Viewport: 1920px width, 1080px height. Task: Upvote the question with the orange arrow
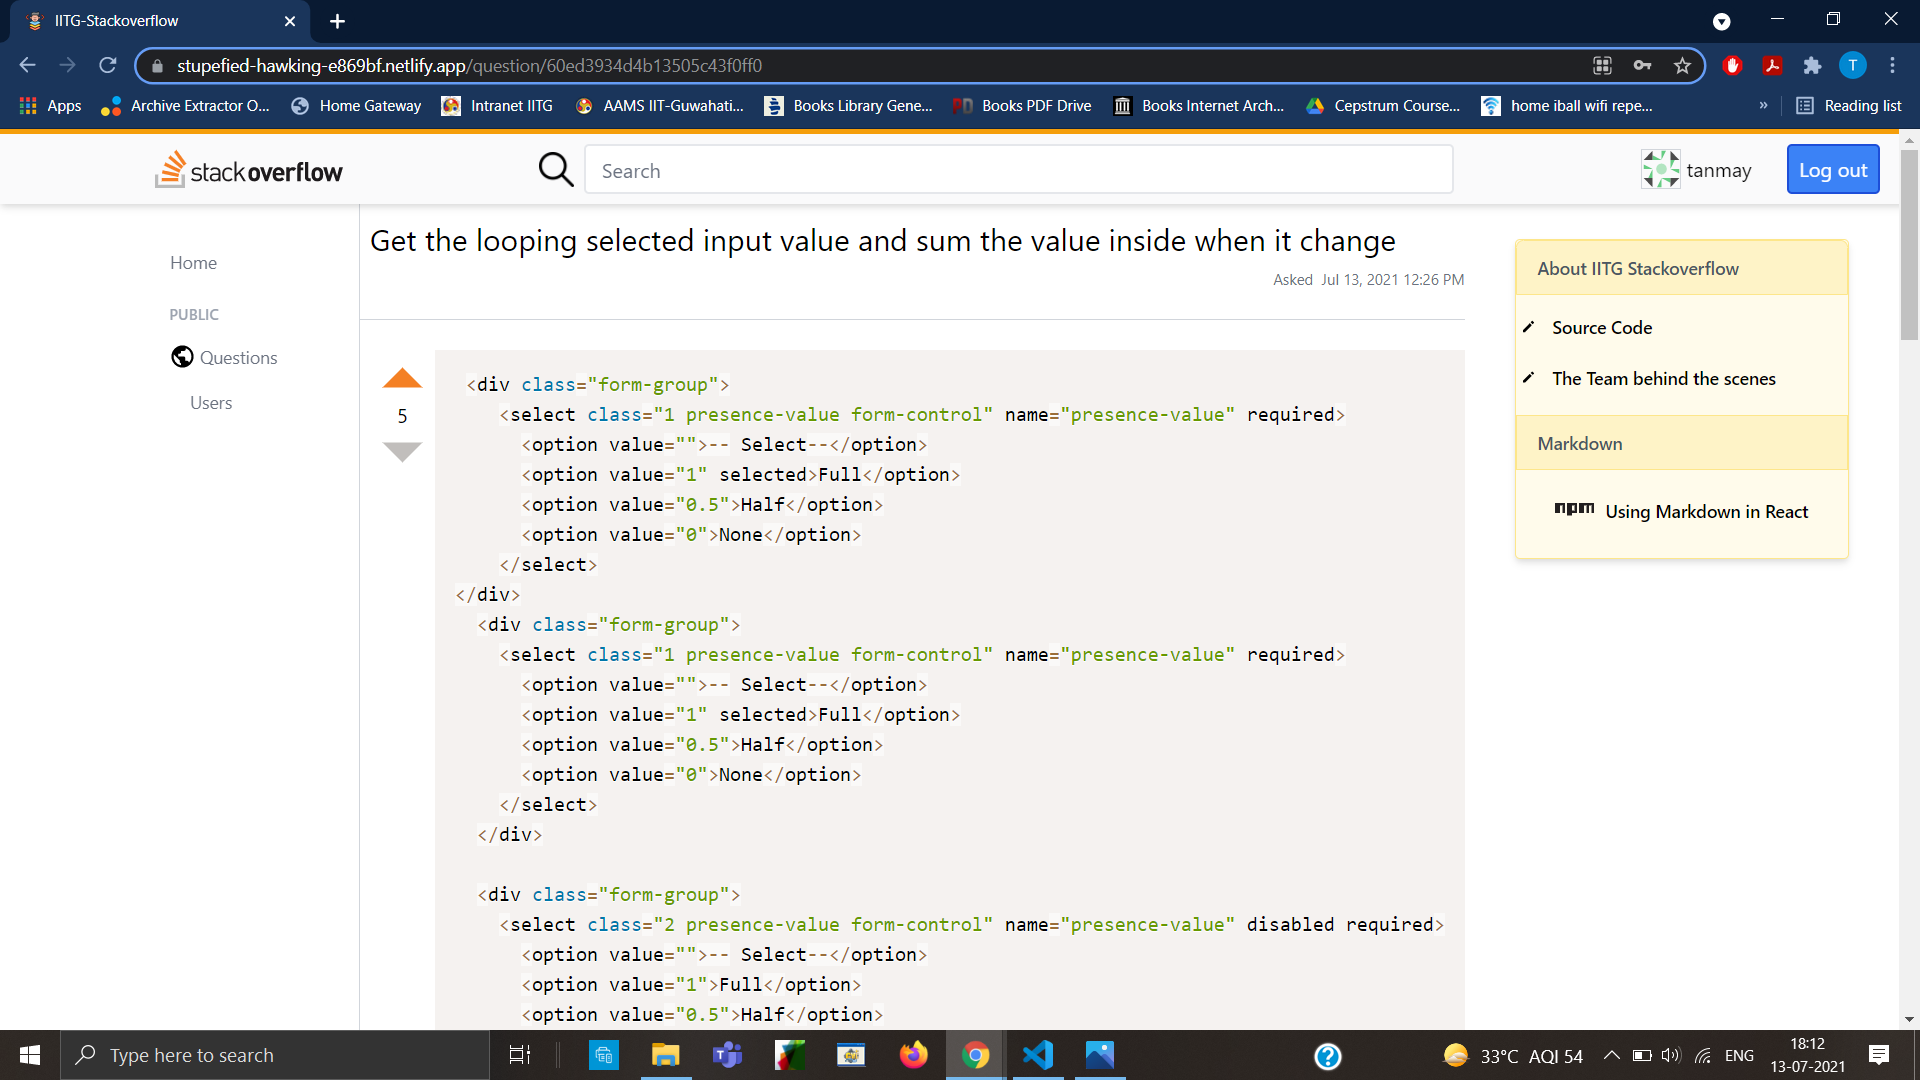[402, 379]
